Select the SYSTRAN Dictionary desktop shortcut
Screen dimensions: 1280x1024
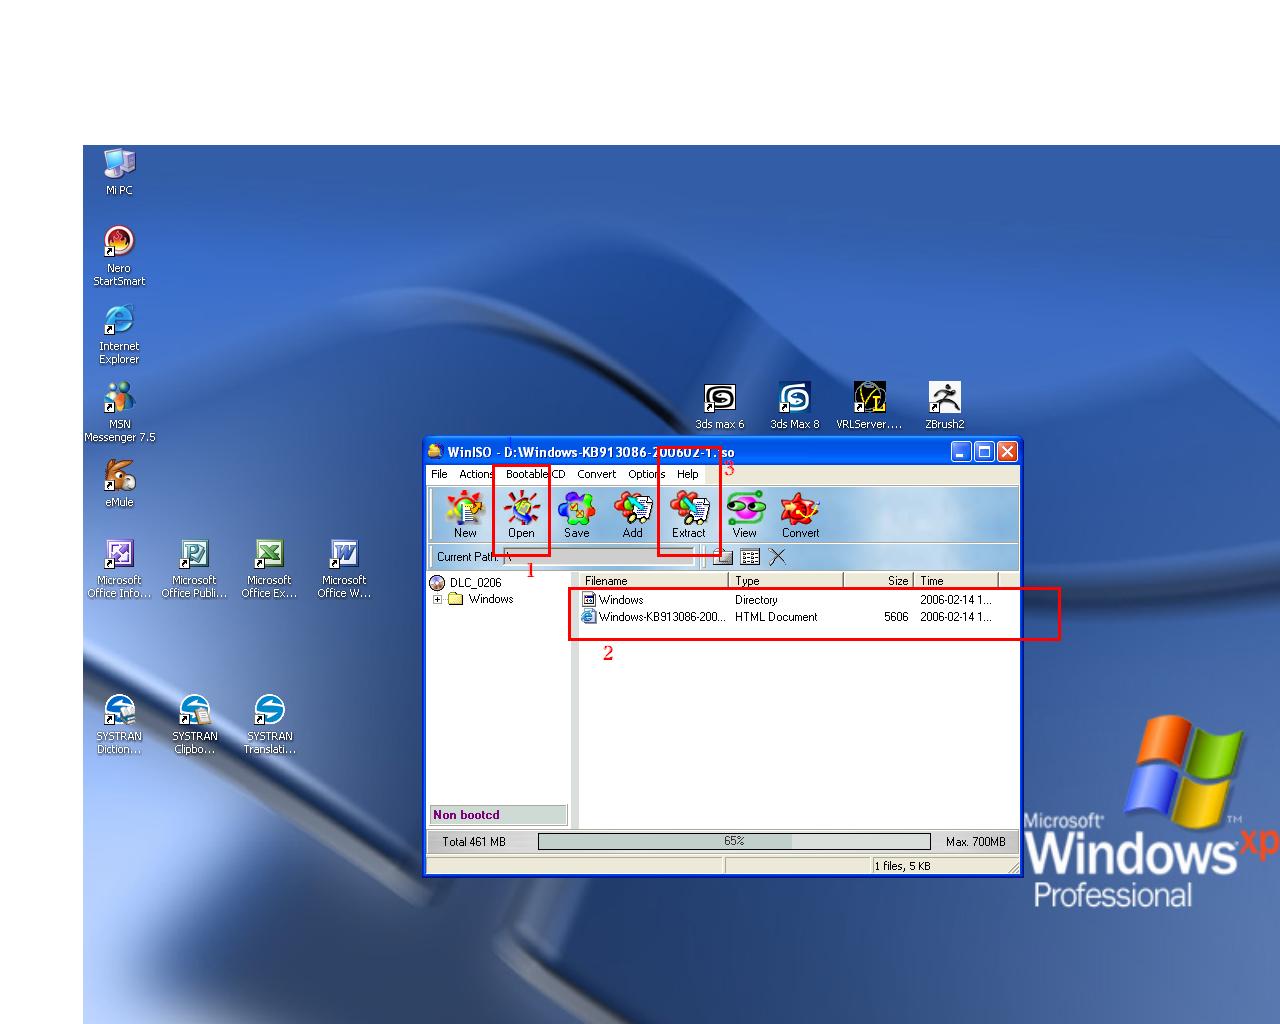click(119, 724)
